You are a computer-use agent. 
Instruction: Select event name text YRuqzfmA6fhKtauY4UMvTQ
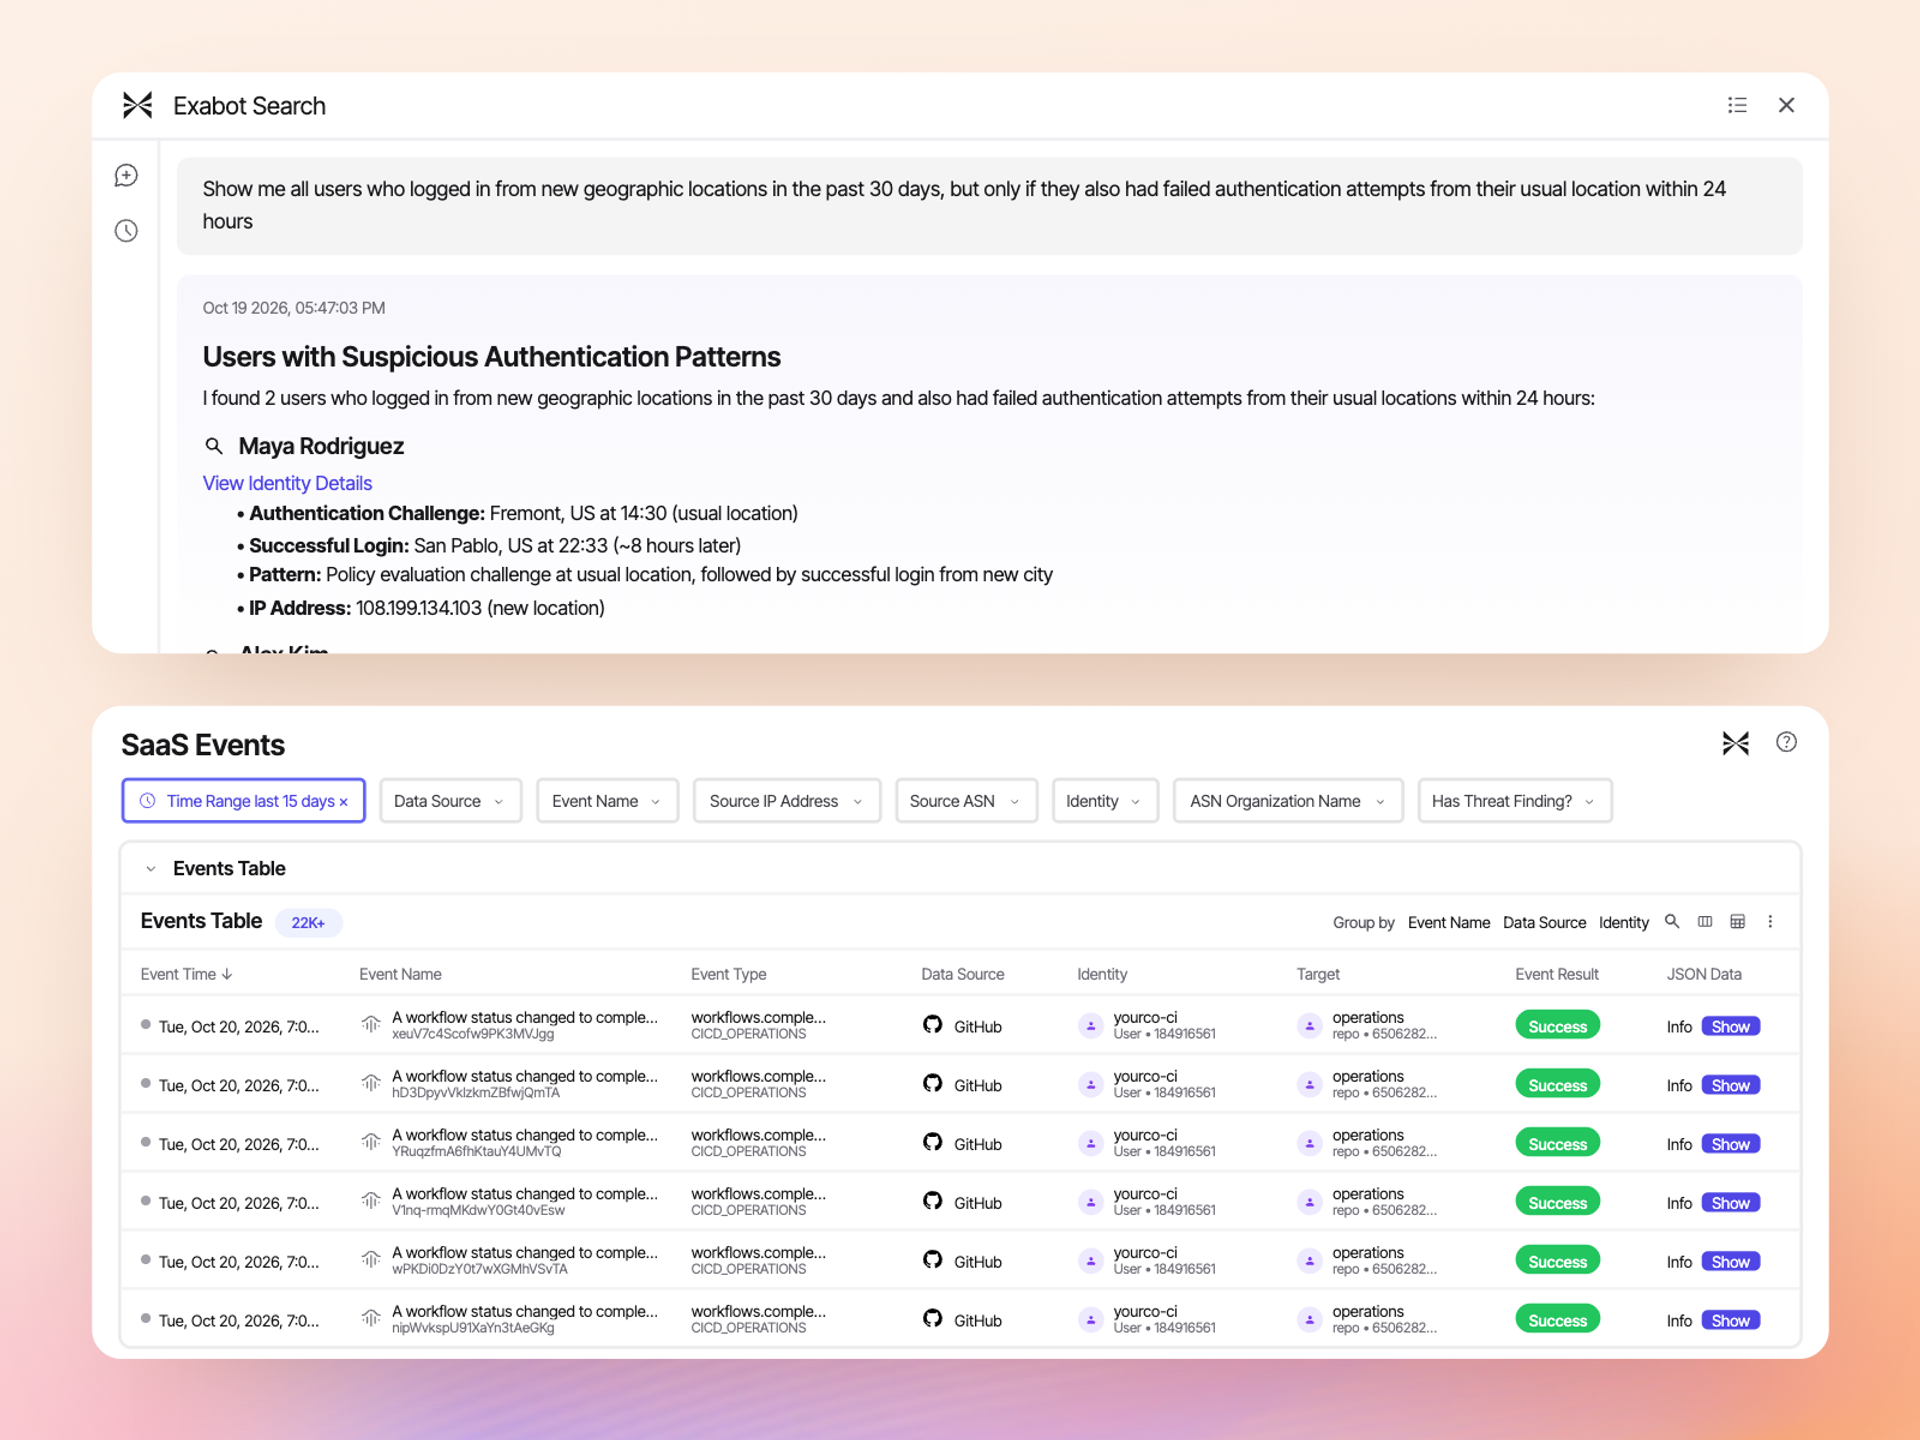[x=476, y=1152]
